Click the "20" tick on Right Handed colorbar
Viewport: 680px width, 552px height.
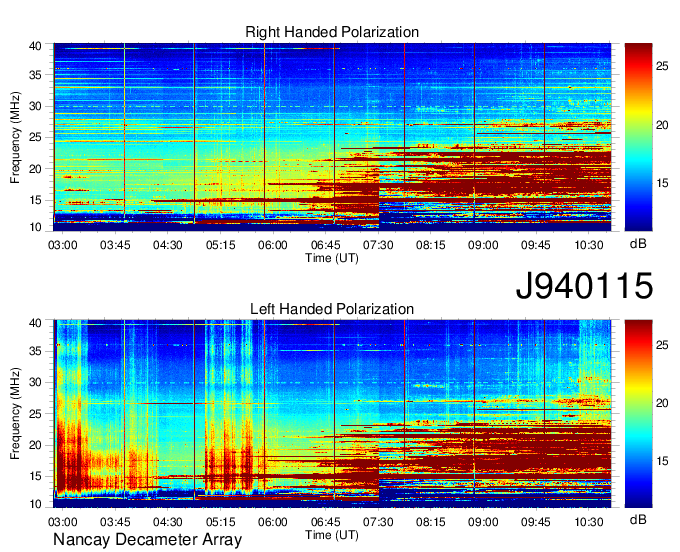662,125
